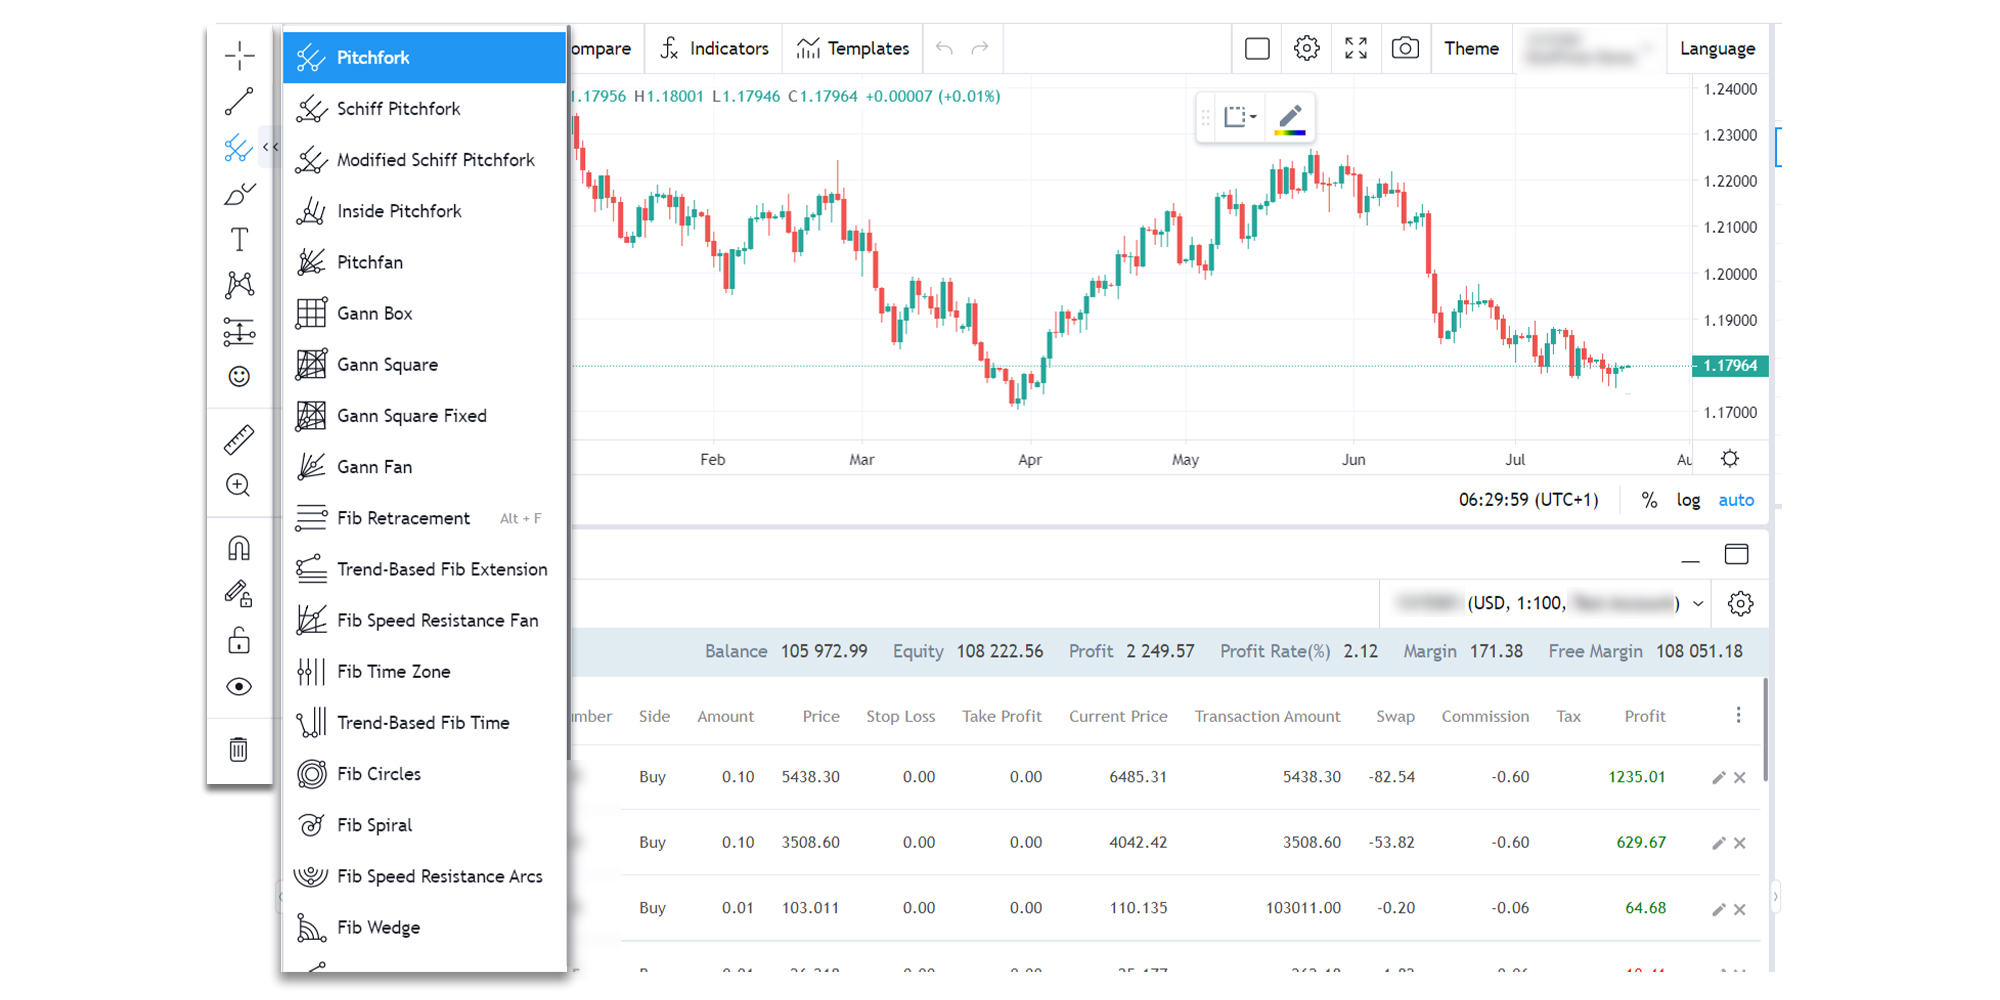2000x1000 pixels.
Task: Toggle the log scale option
Action: (x=1688, y=500)
